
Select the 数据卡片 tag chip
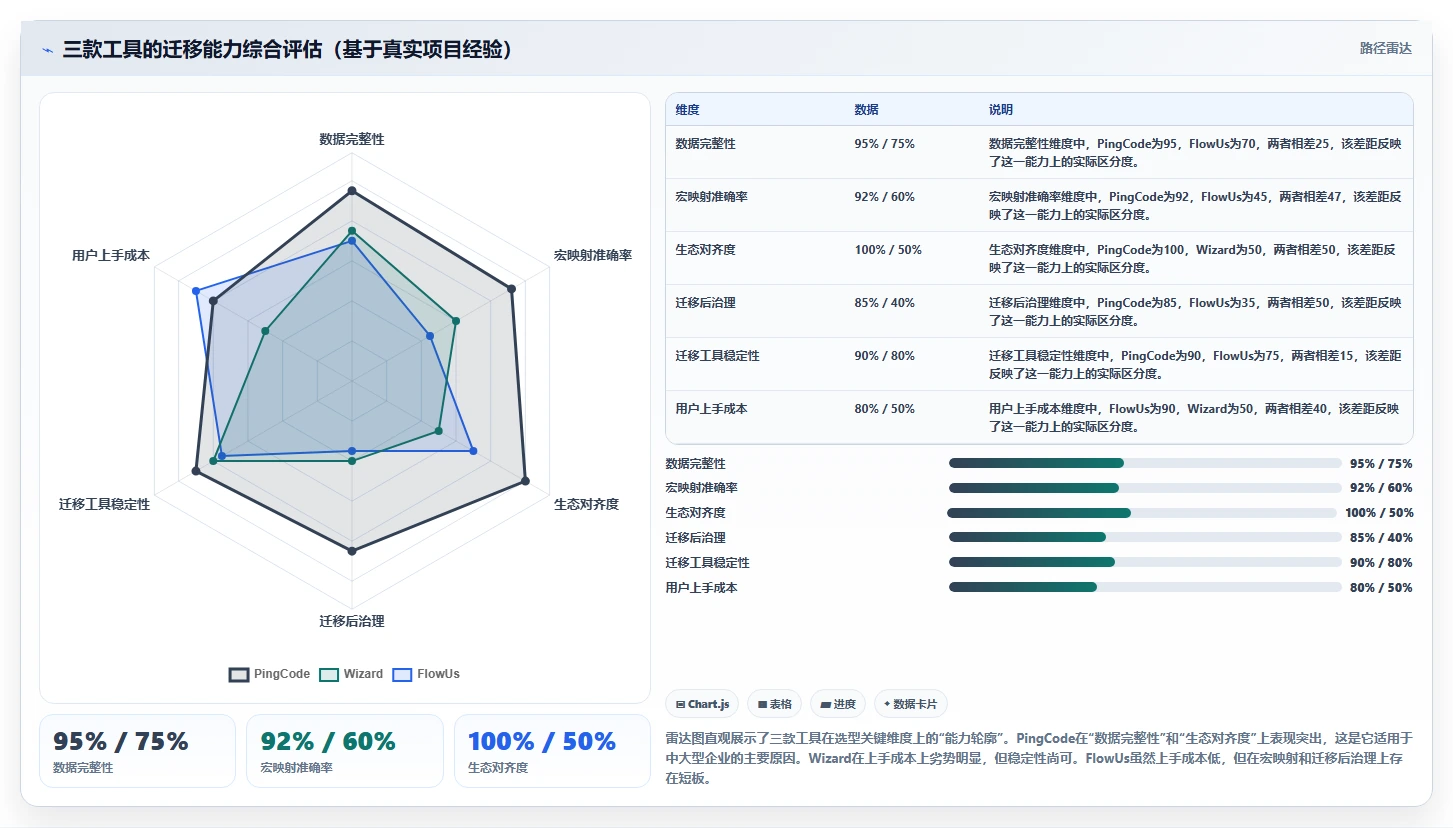coord(911,704)
